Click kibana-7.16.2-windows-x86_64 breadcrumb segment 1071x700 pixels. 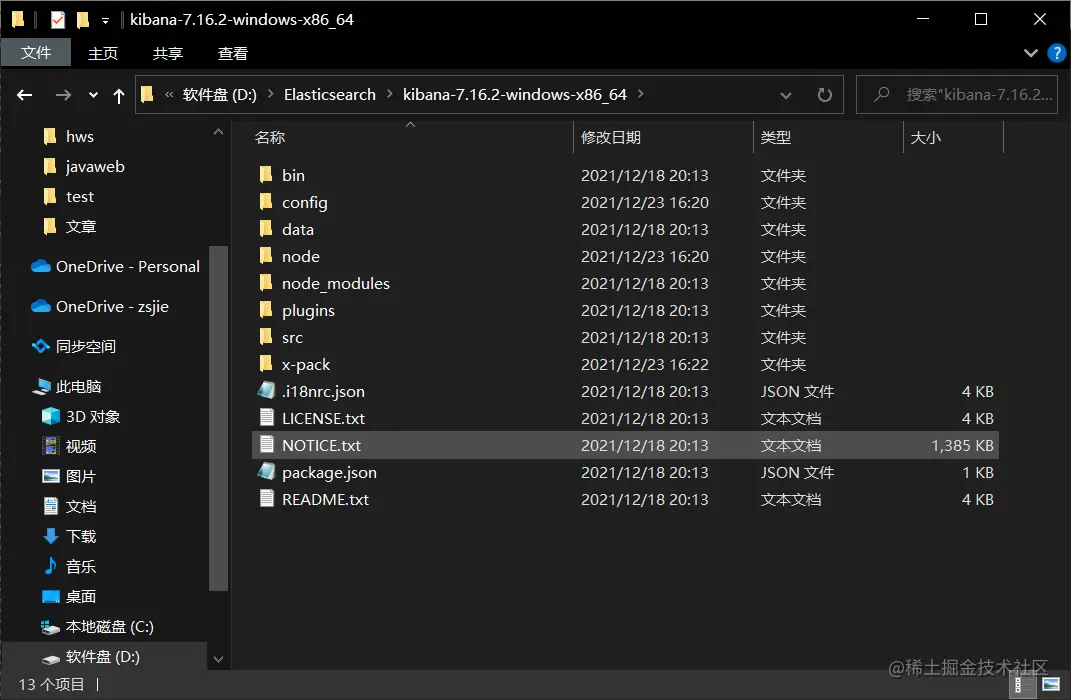coord(514,95)
